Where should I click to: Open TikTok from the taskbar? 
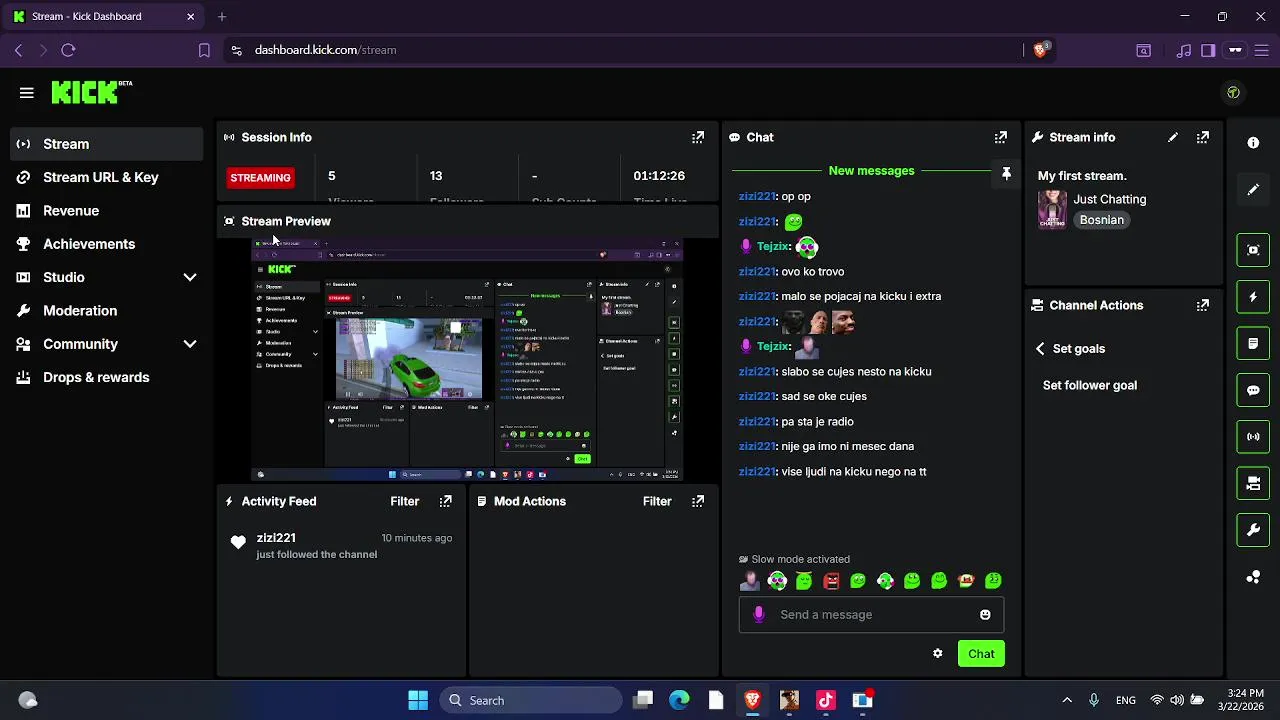click(x=826, y=700)
